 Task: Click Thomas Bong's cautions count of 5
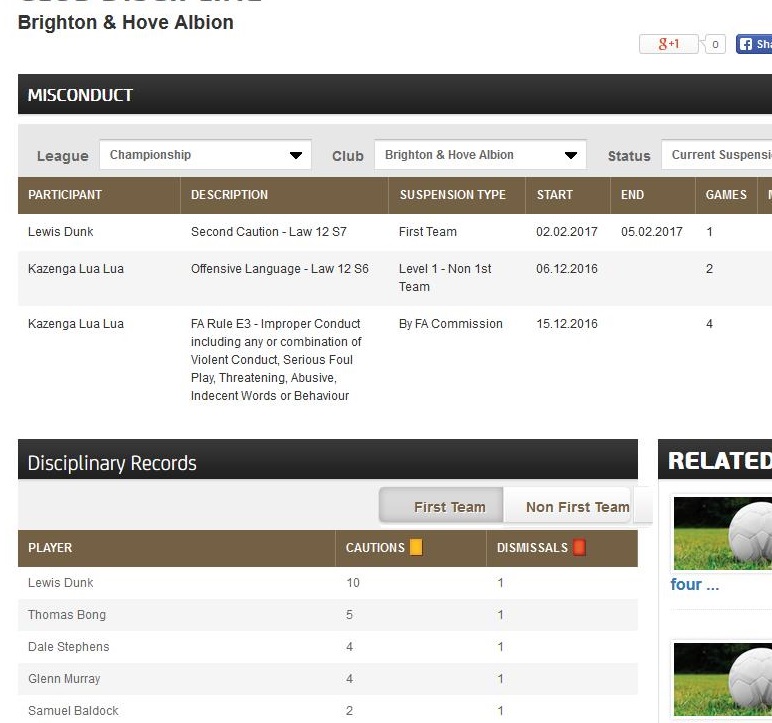click(x=349, y=615)
